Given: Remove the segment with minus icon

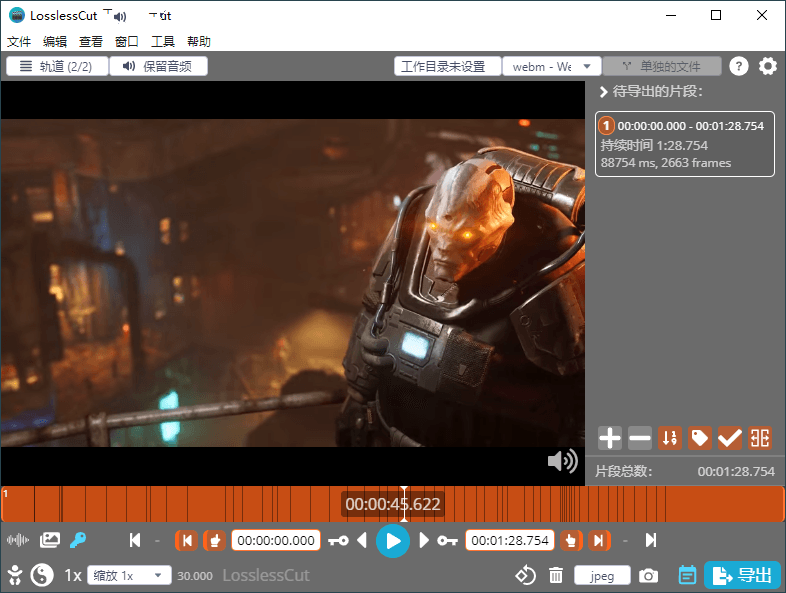Looking at the screenshot, I should (x=640, y=438).
